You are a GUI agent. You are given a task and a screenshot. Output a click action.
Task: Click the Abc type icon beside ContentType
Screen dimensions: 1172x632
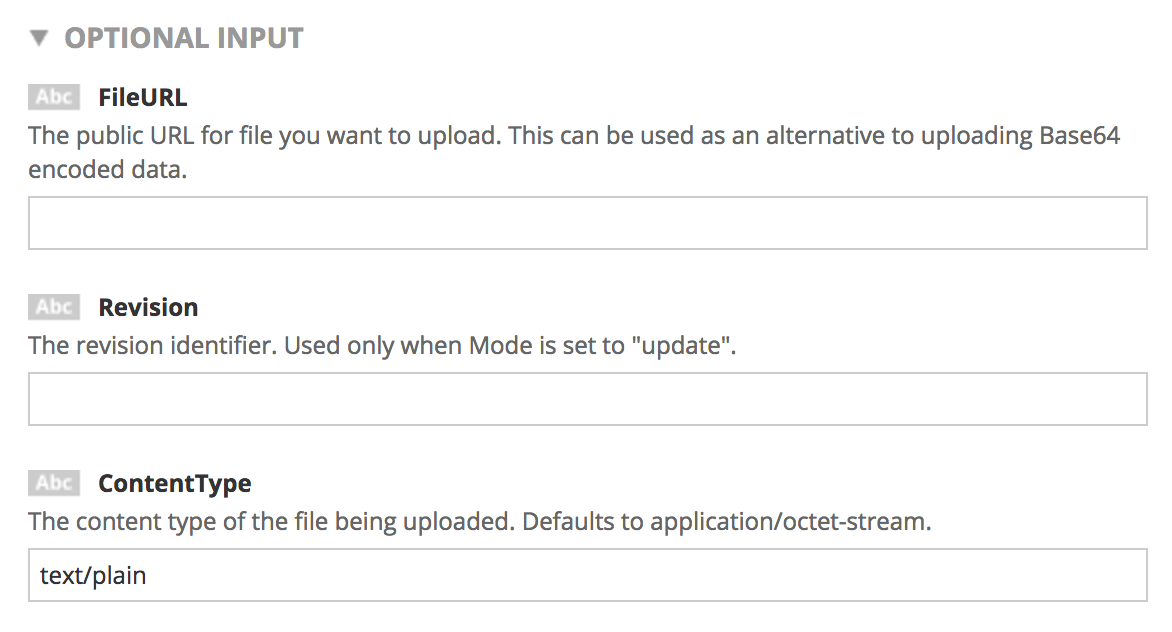coord(54,484)
